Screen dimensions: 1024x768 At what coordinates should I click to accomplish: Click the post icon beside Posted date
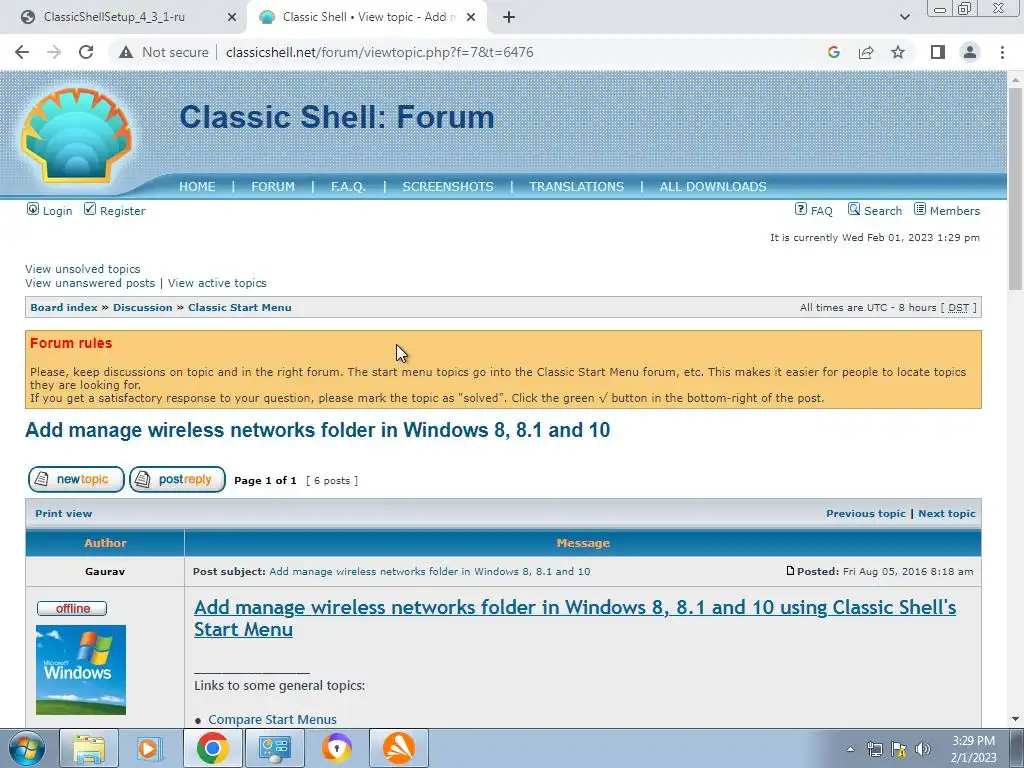[790, 571]
